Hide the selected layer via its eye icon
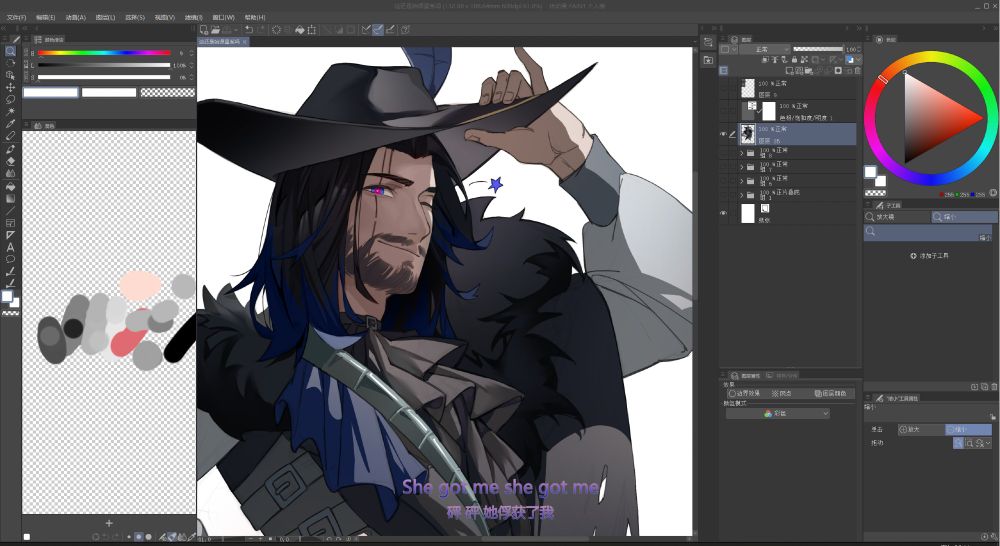This screenshot has width=1000, height=546. 723,134
